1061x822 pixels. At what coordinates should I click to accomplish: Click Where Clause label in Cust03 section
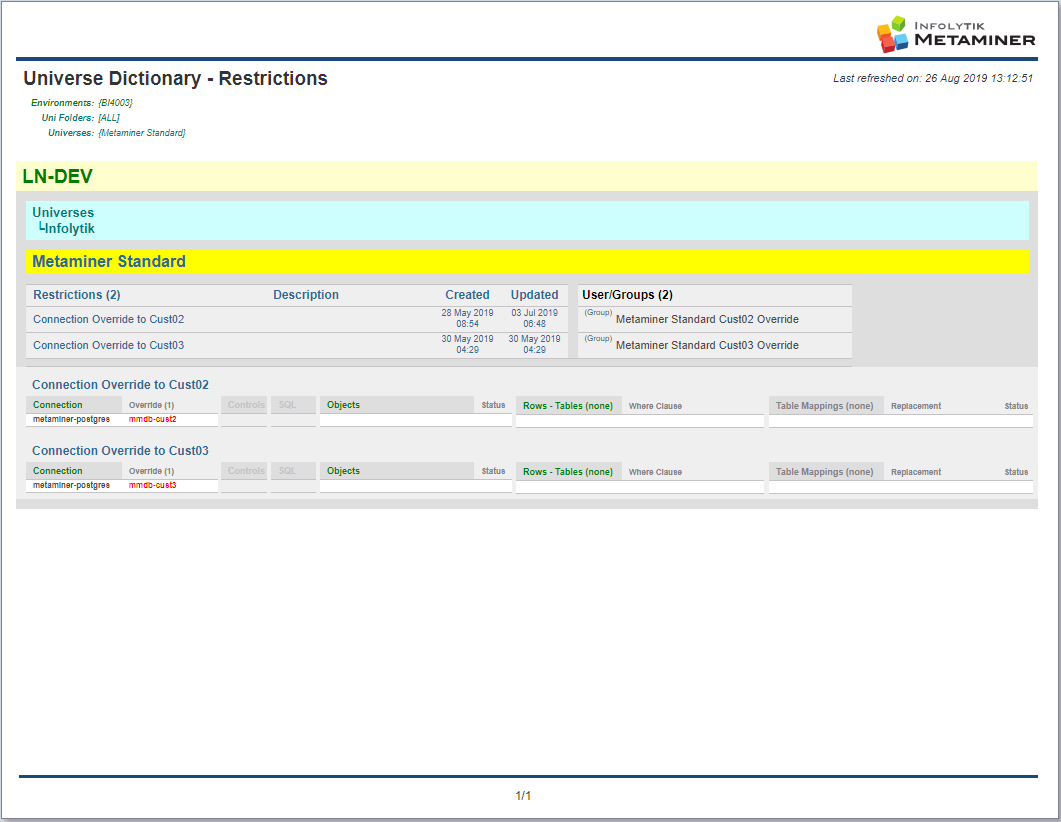[x=655, y=472]
